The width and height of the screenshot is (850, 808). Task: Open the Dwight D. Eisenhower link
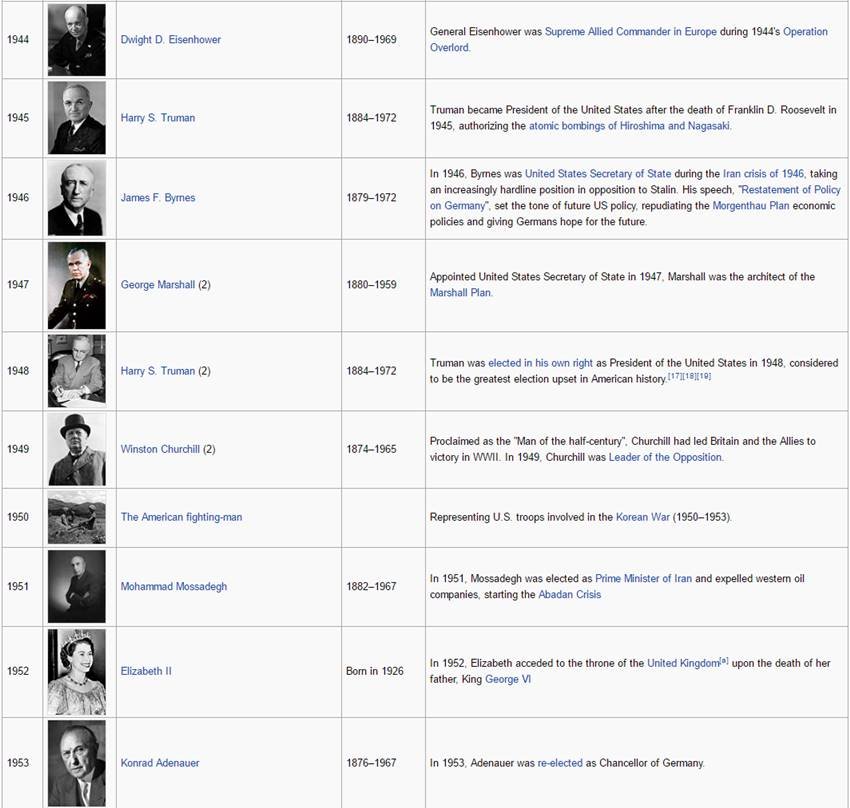[170, 40]
